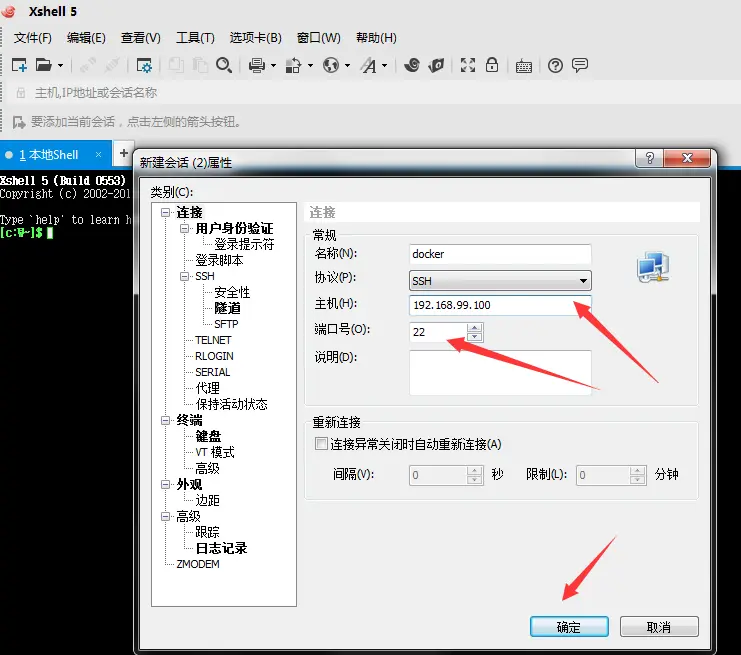Open the dropdown arrow beside Open folder icon
The width and height of the screenshot is (741, 655).
(x=60, y=65)
